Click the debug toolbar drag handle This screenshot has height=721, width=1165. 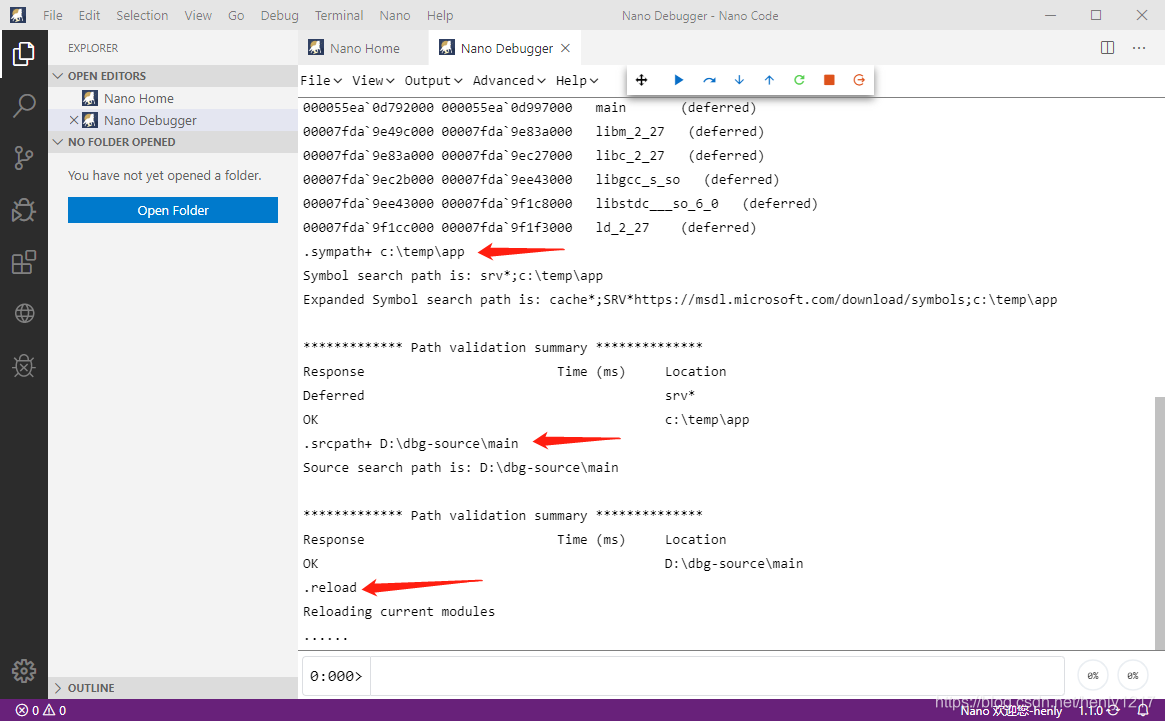tap(642, 80)
